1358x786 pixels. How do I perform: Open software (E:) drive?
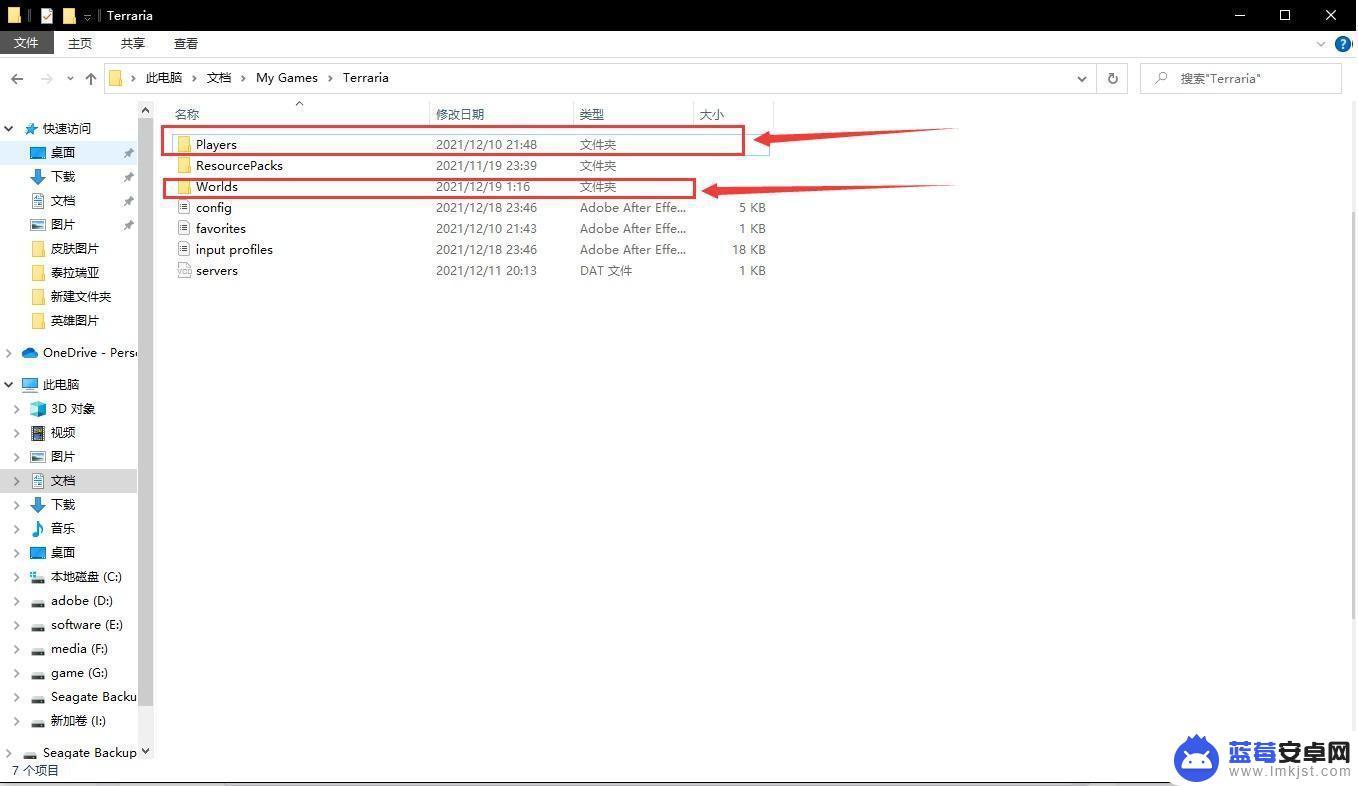[86, 624]
